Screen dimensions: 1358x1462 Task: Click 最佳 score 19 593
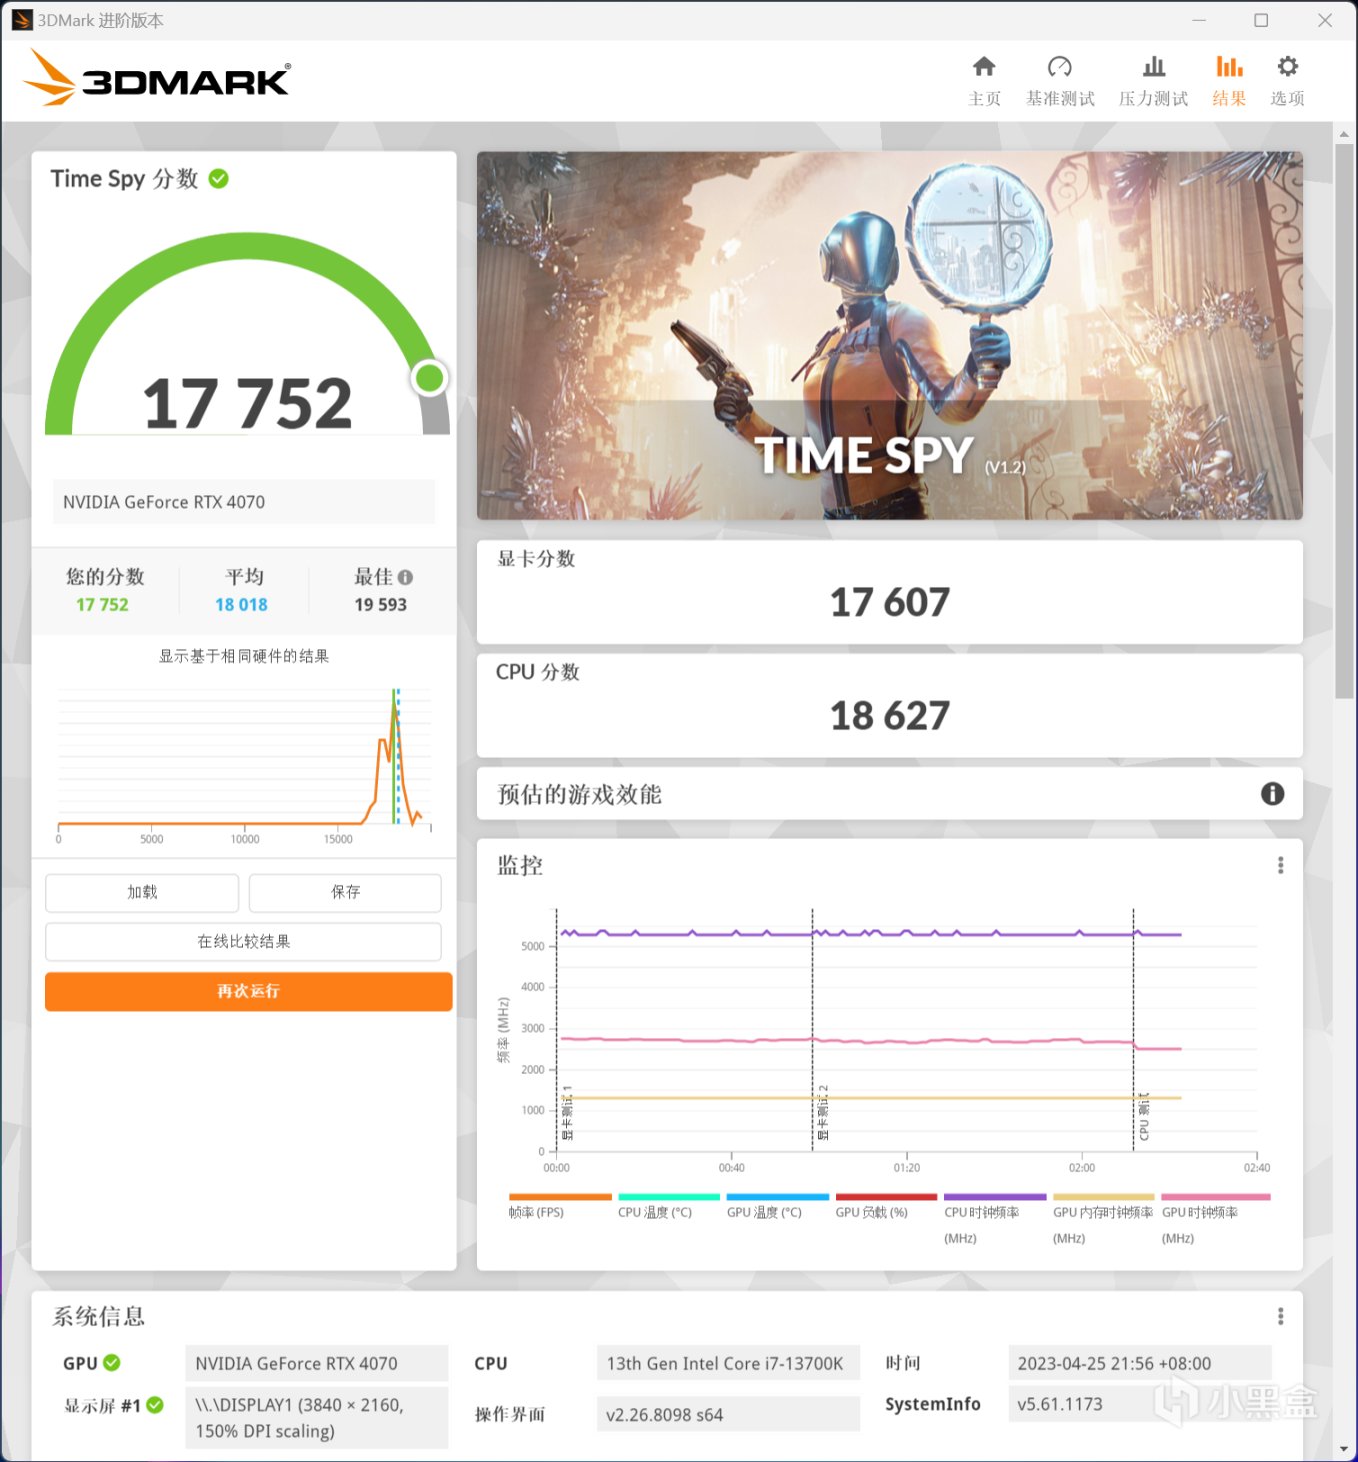point(380,605)
